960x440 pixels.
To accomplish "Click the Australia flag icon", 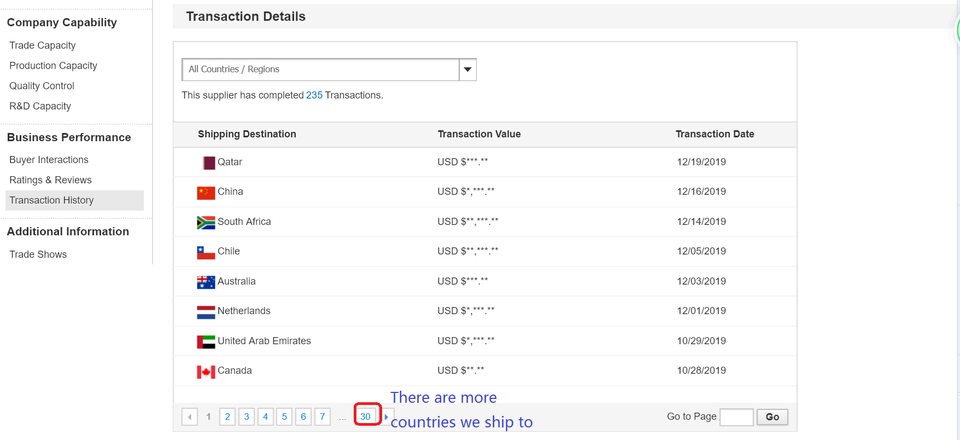I will pyautogui.click(x=206, y=282).
